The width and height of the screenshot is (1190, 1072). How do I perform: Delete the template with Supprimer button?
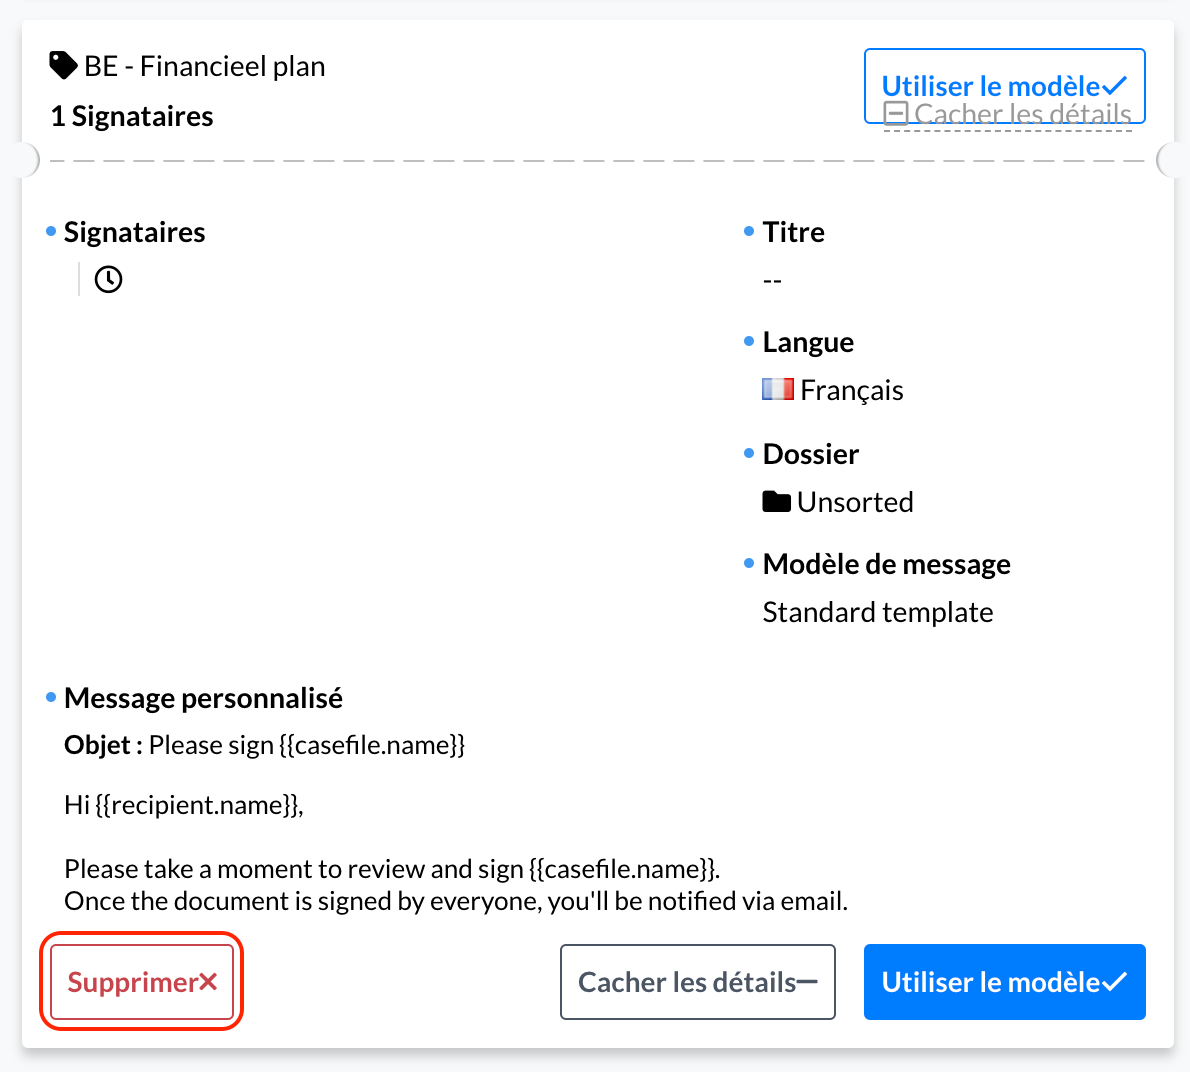[x=142, y=982]
